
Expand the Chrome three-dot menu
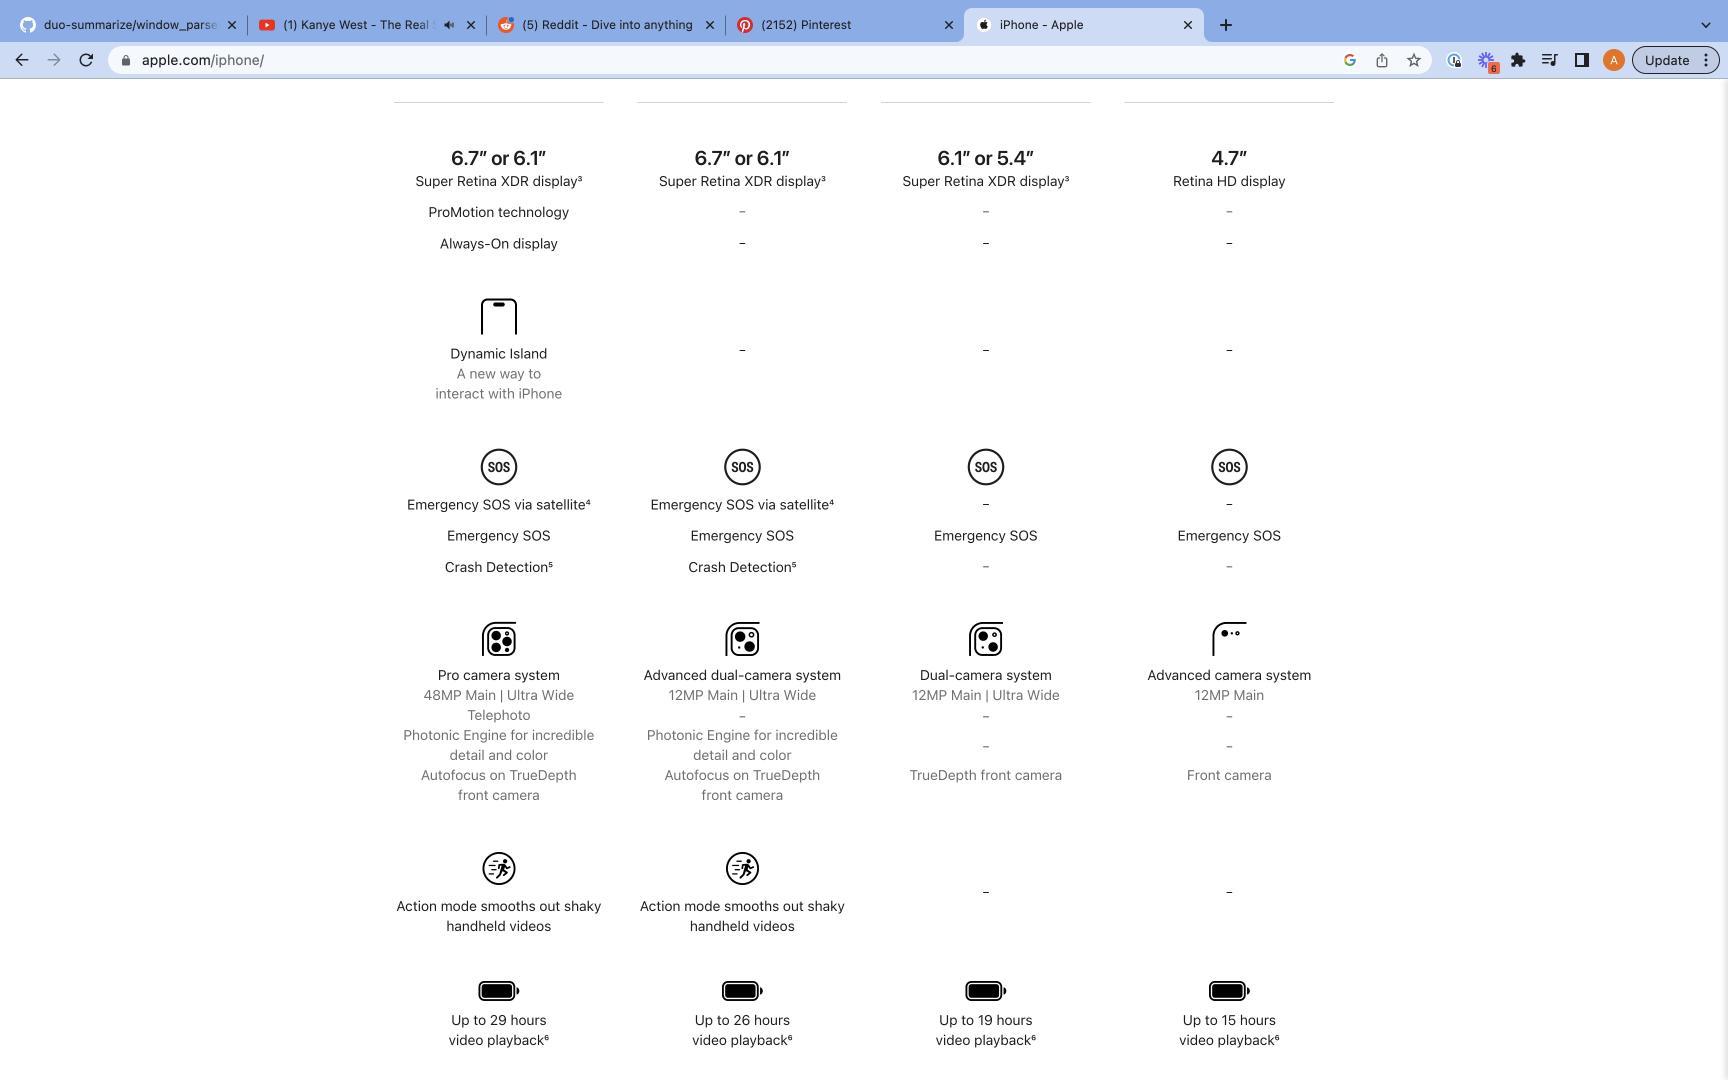[x=1706, y=60]
